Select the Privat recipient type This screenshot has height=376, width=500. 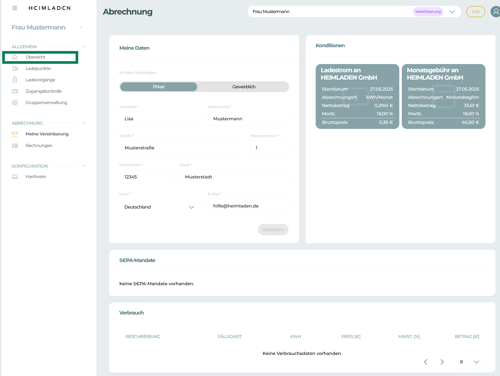click(159, 87)
